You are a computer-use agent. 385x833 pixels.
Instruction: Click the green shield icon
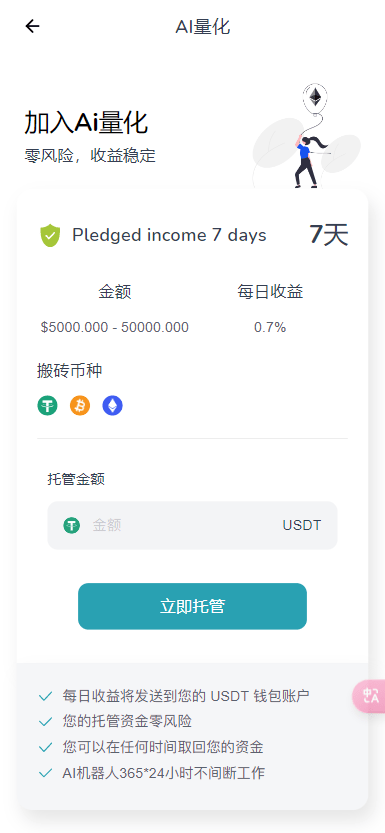click(50, 235)
